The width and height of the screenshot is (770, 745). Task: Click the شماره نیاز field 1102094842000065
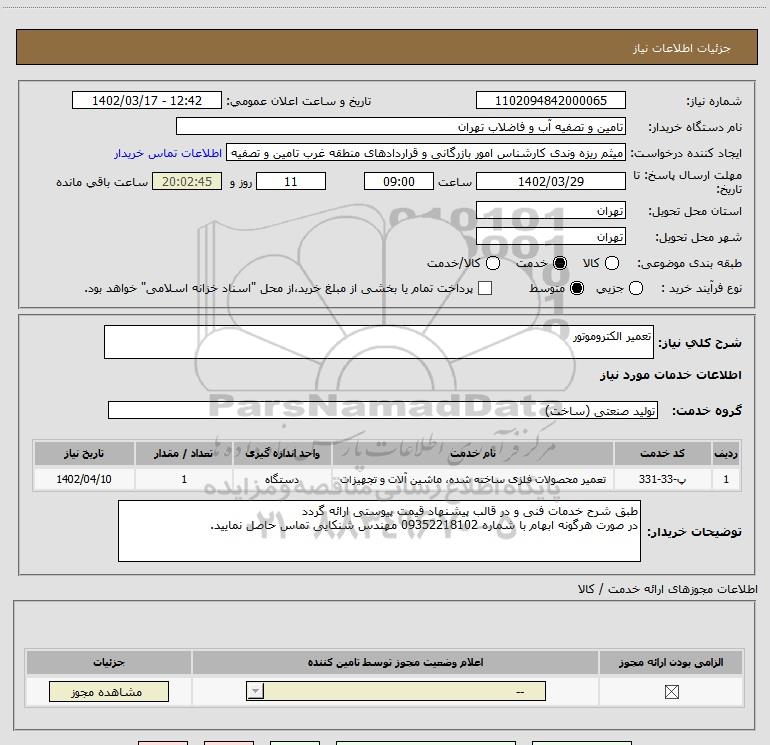(x=550, y=100)
